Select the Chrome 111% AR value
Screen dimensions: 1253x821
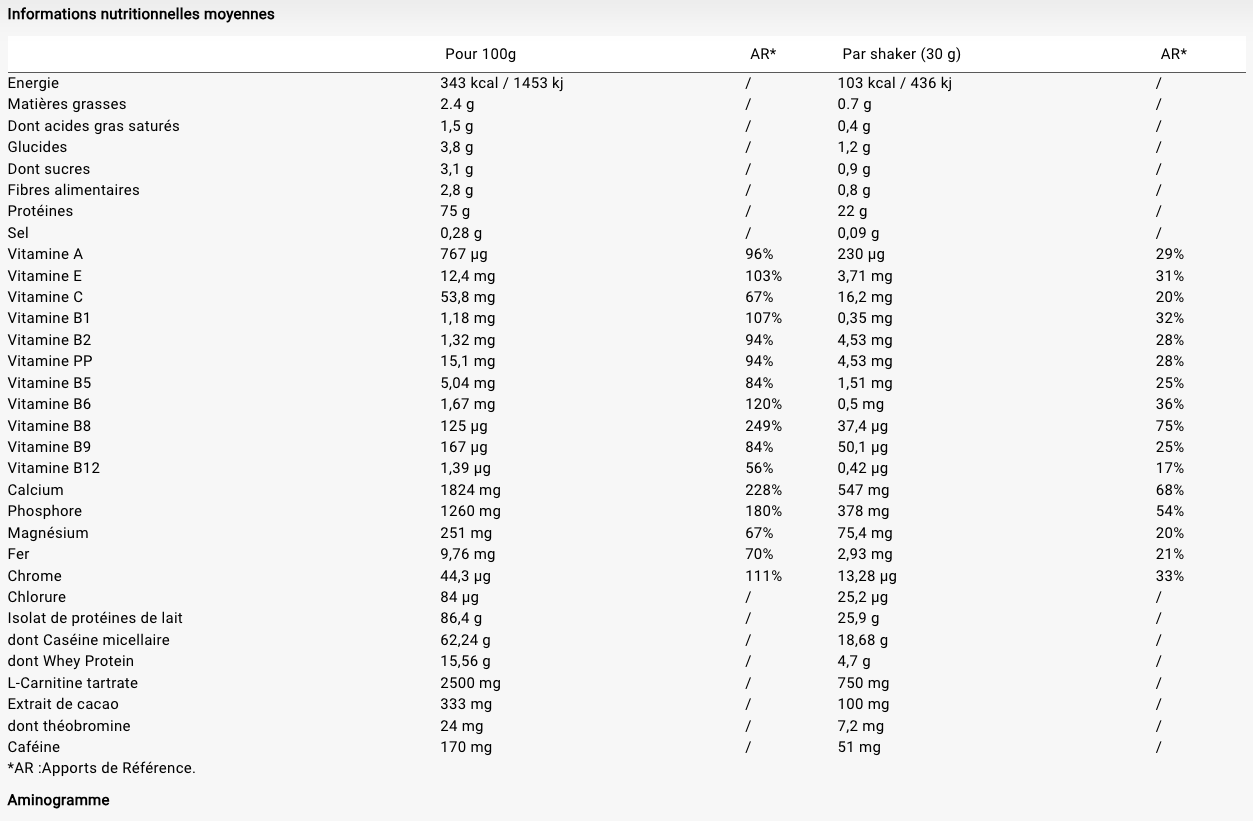[764, 576]
